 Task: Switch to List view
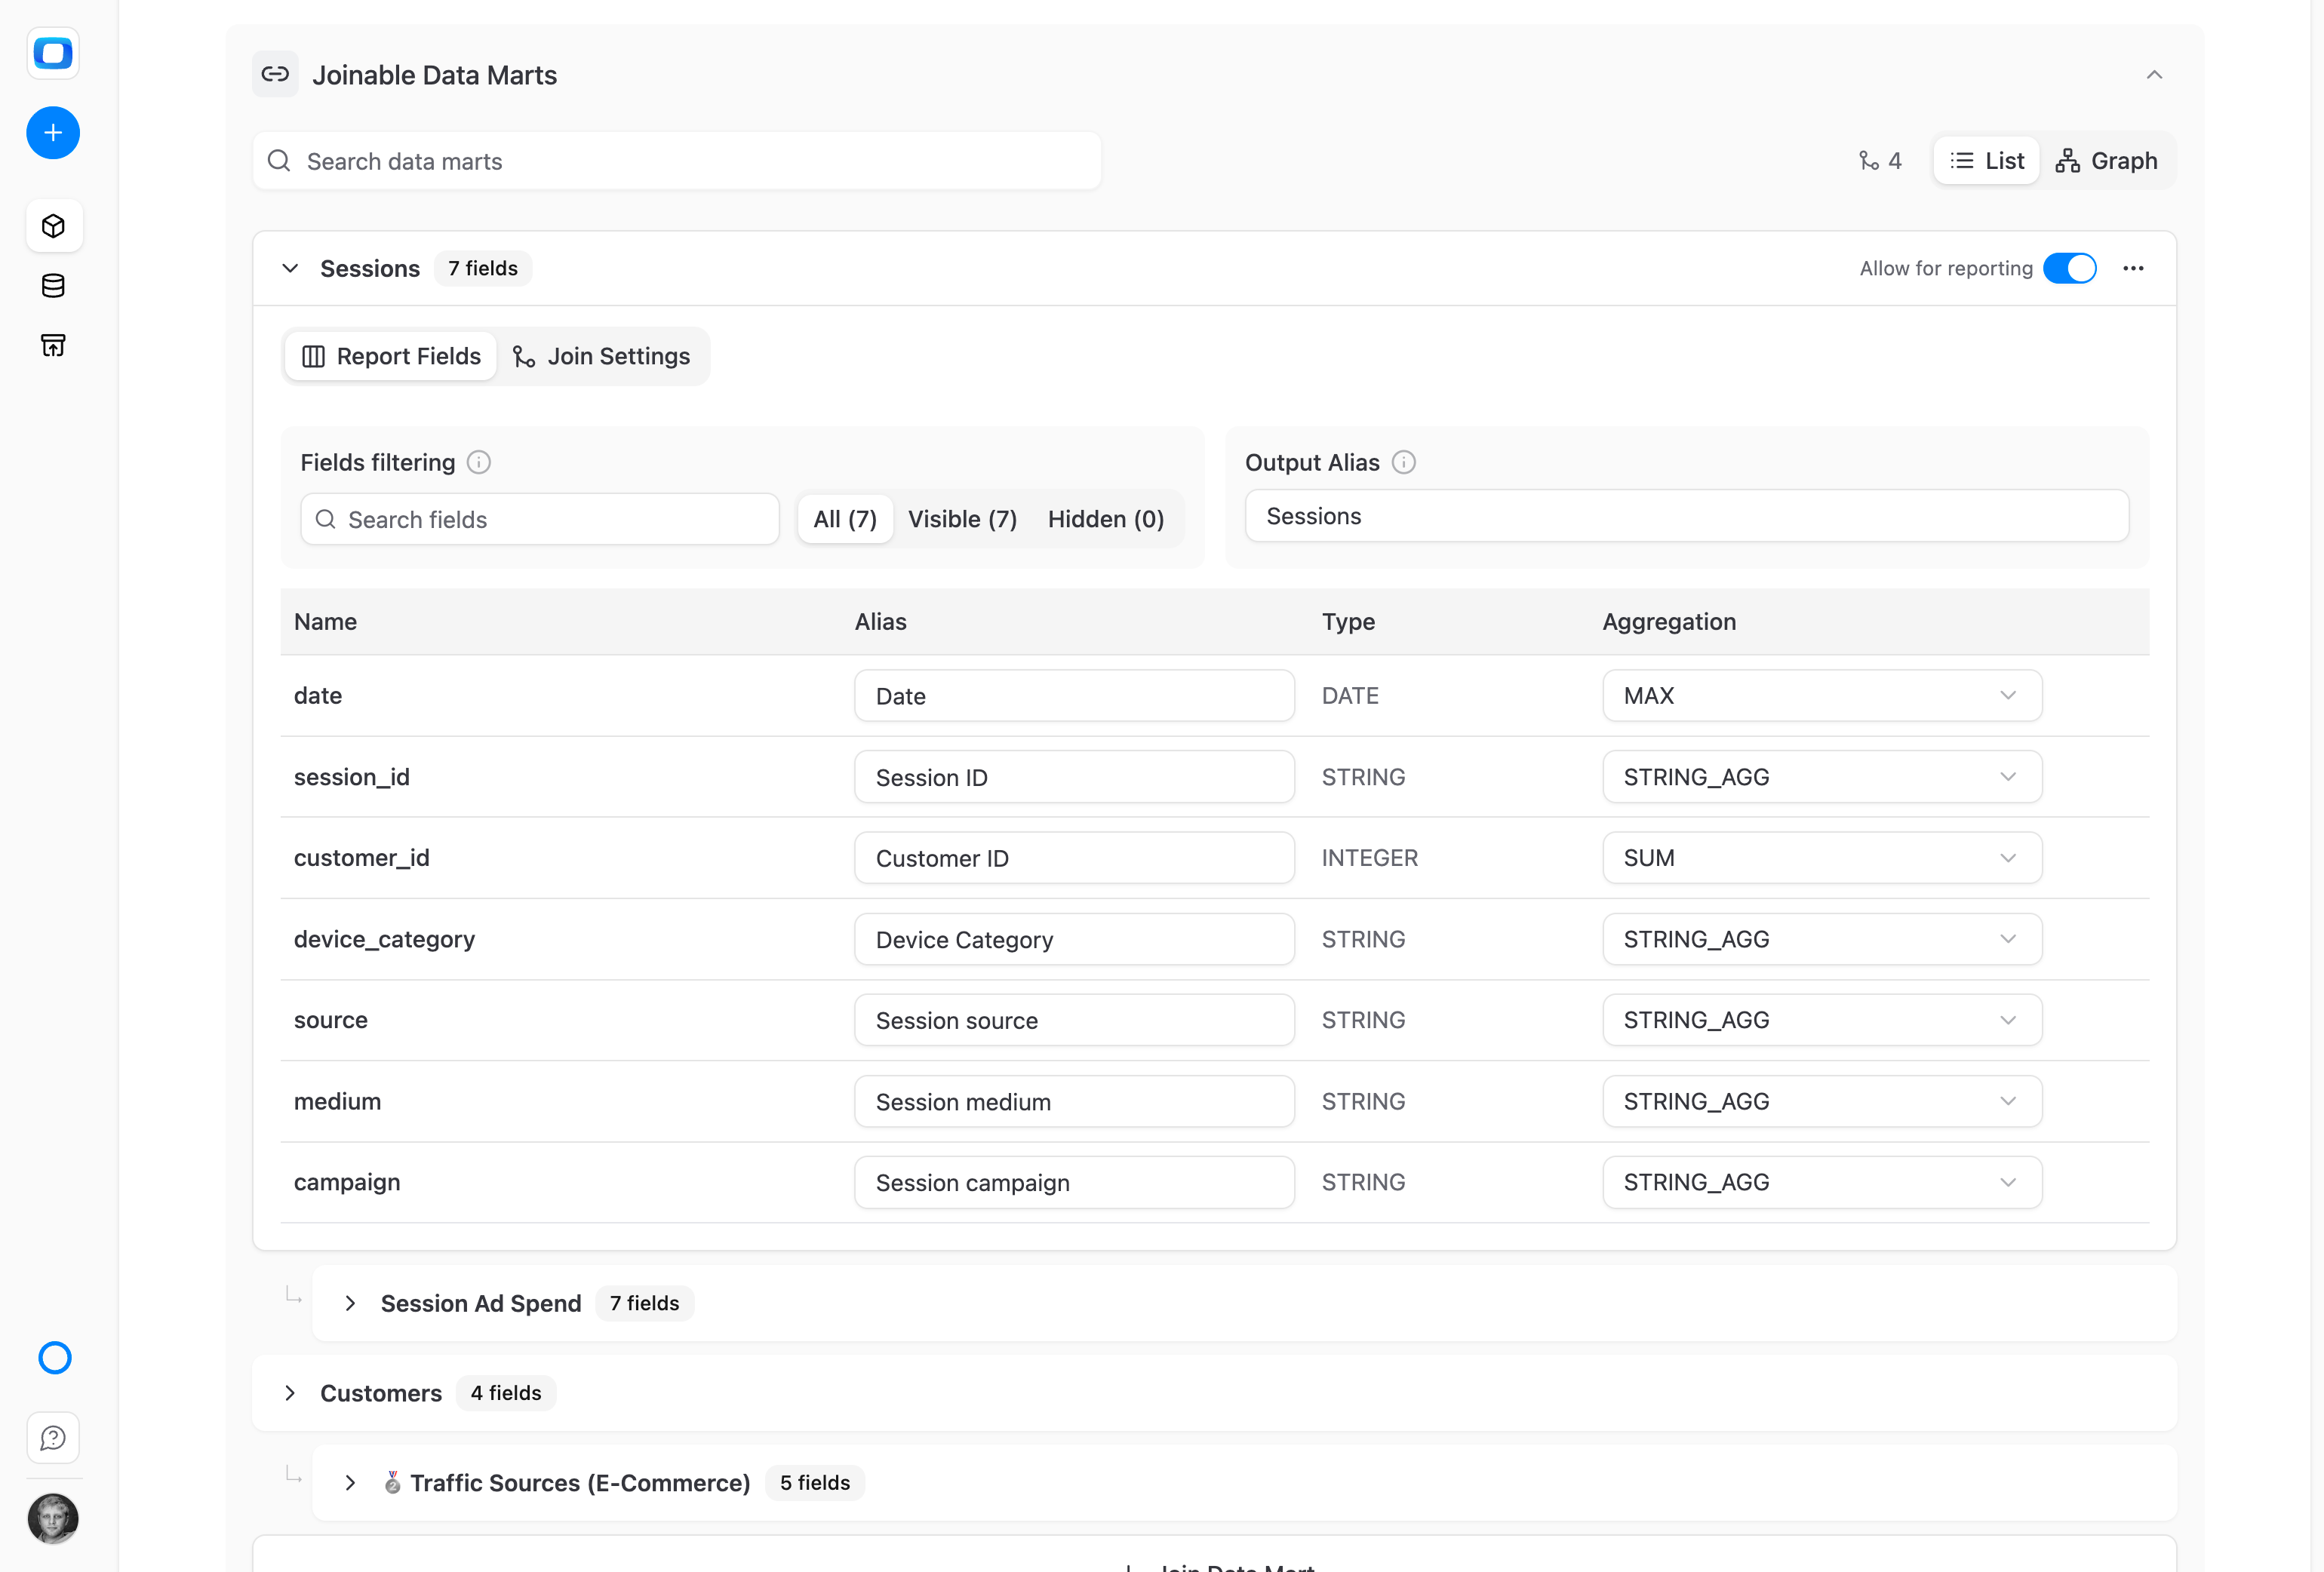[1987, 161]
